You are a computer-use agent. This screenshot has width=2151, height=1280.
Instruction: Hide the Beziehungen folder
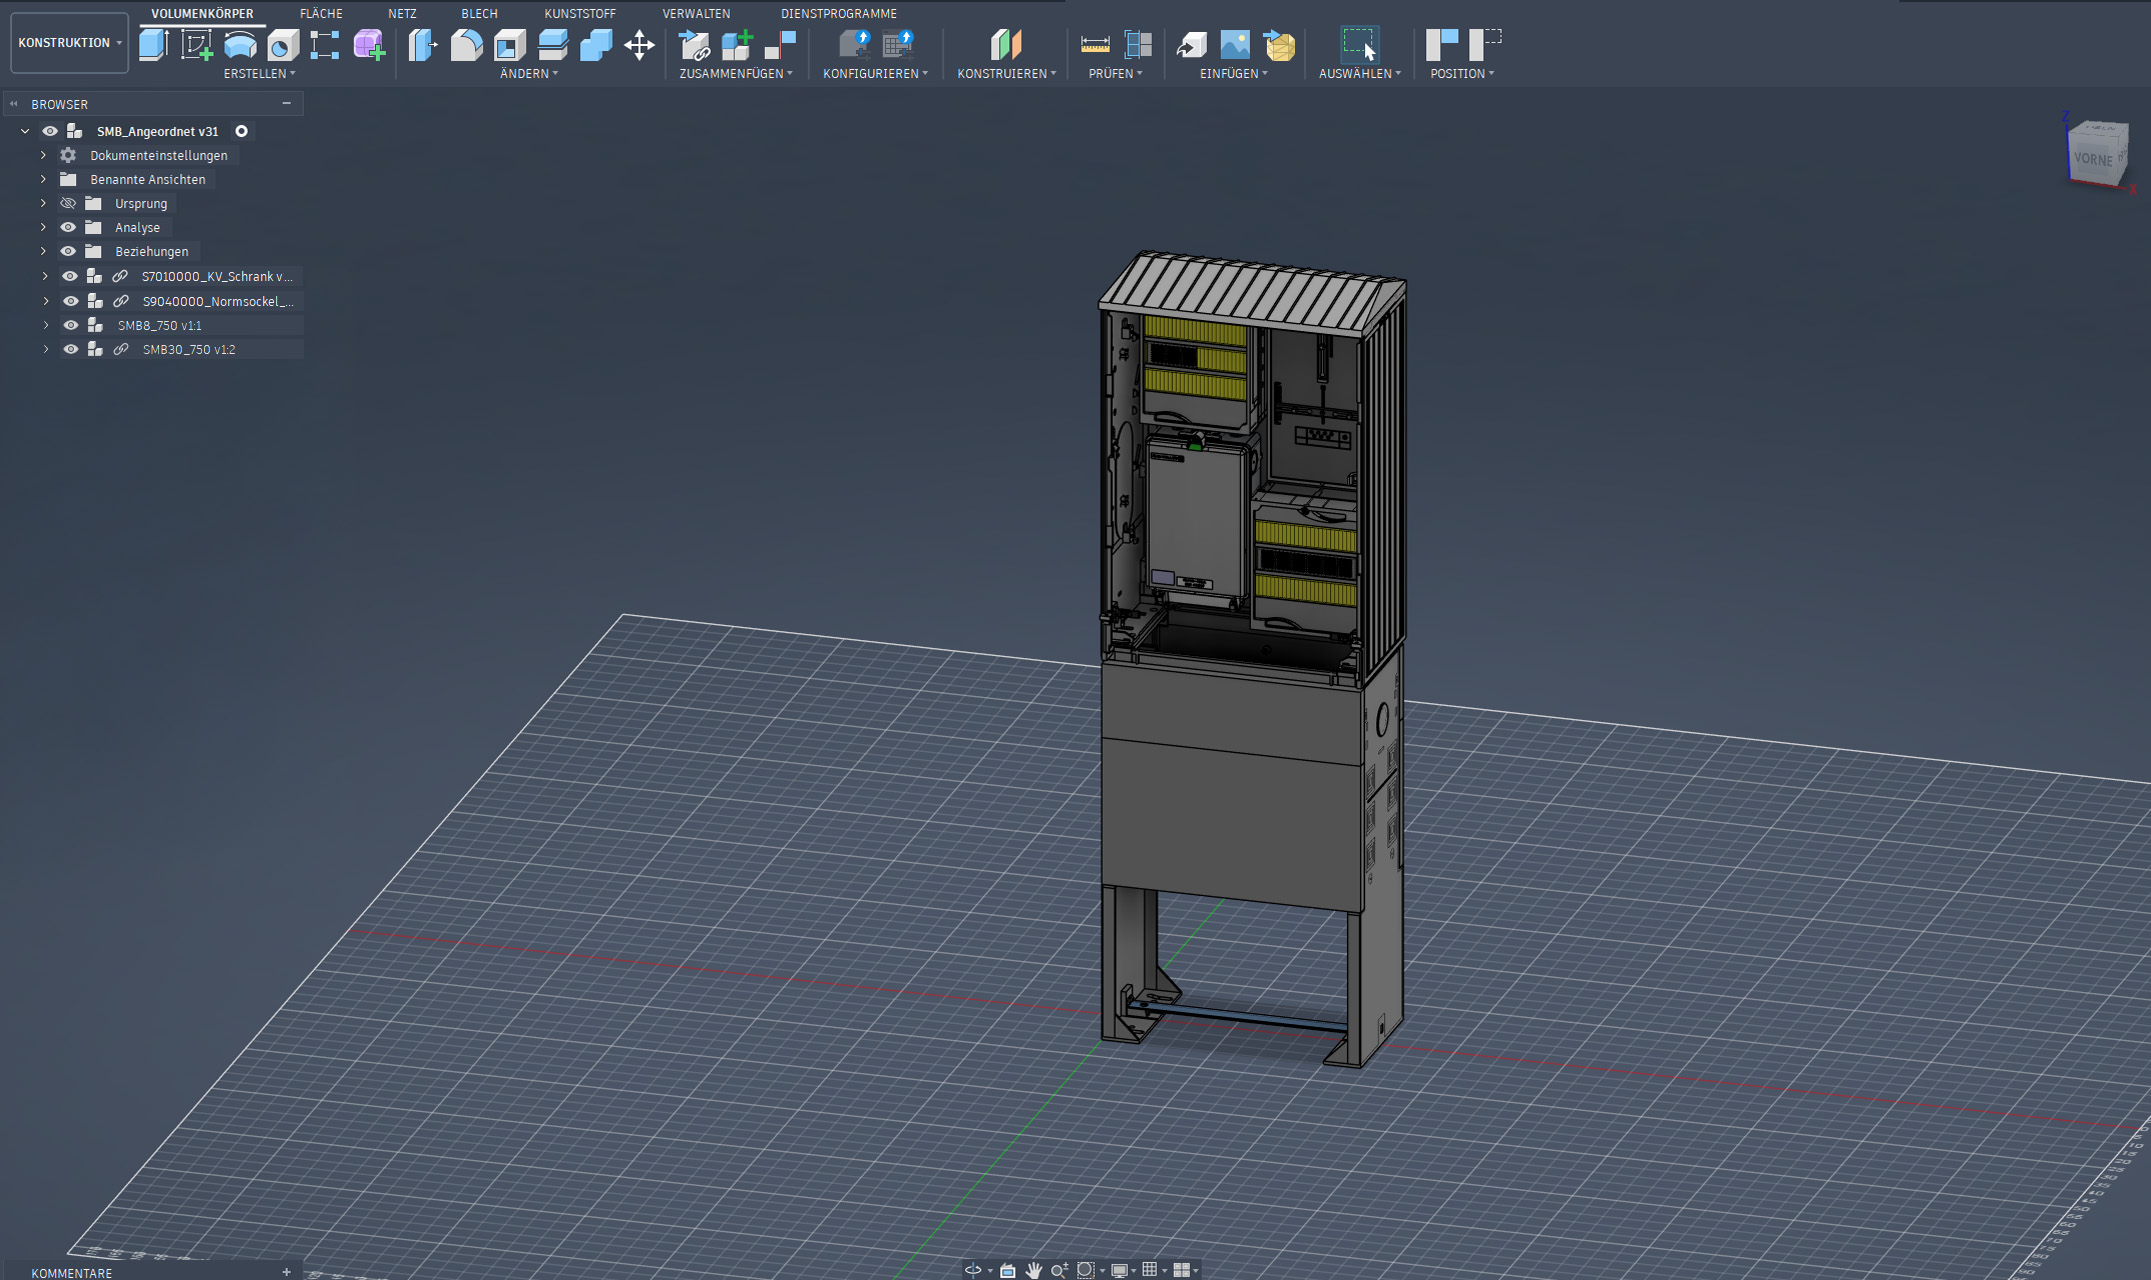pos(68,251)
